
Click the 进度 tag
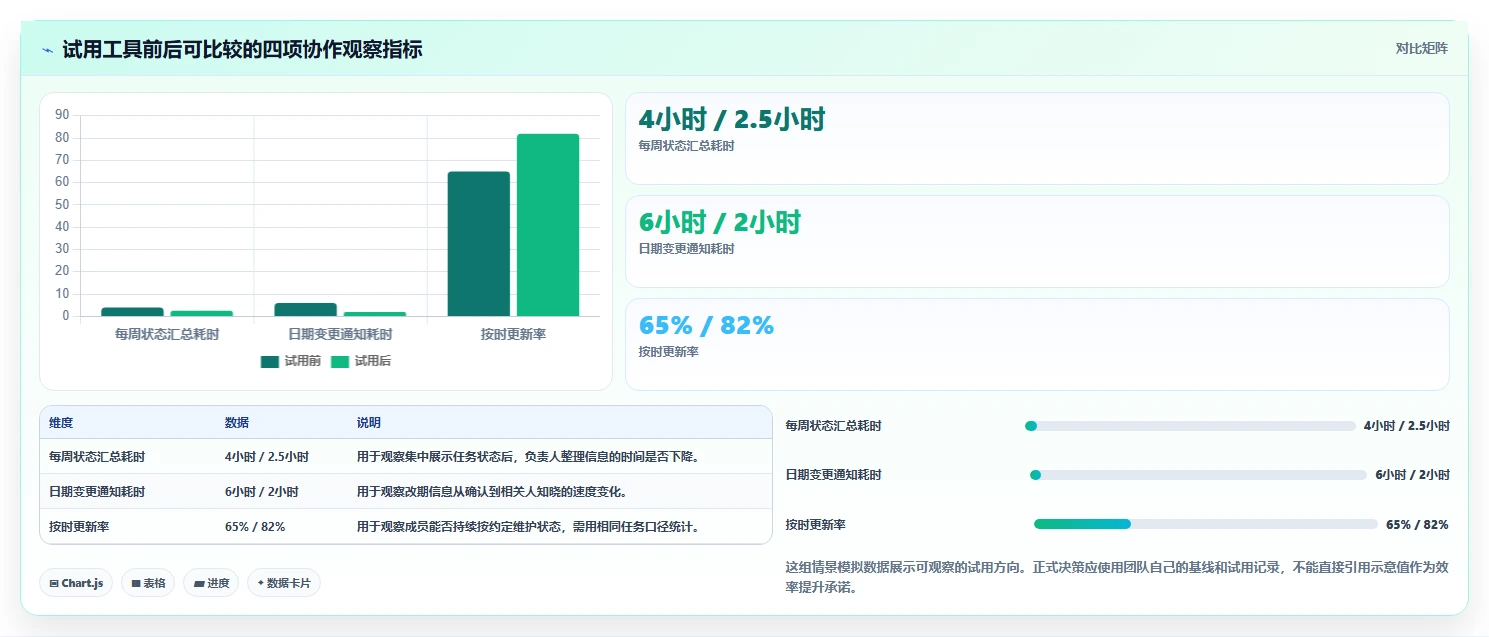coord(211,583)
